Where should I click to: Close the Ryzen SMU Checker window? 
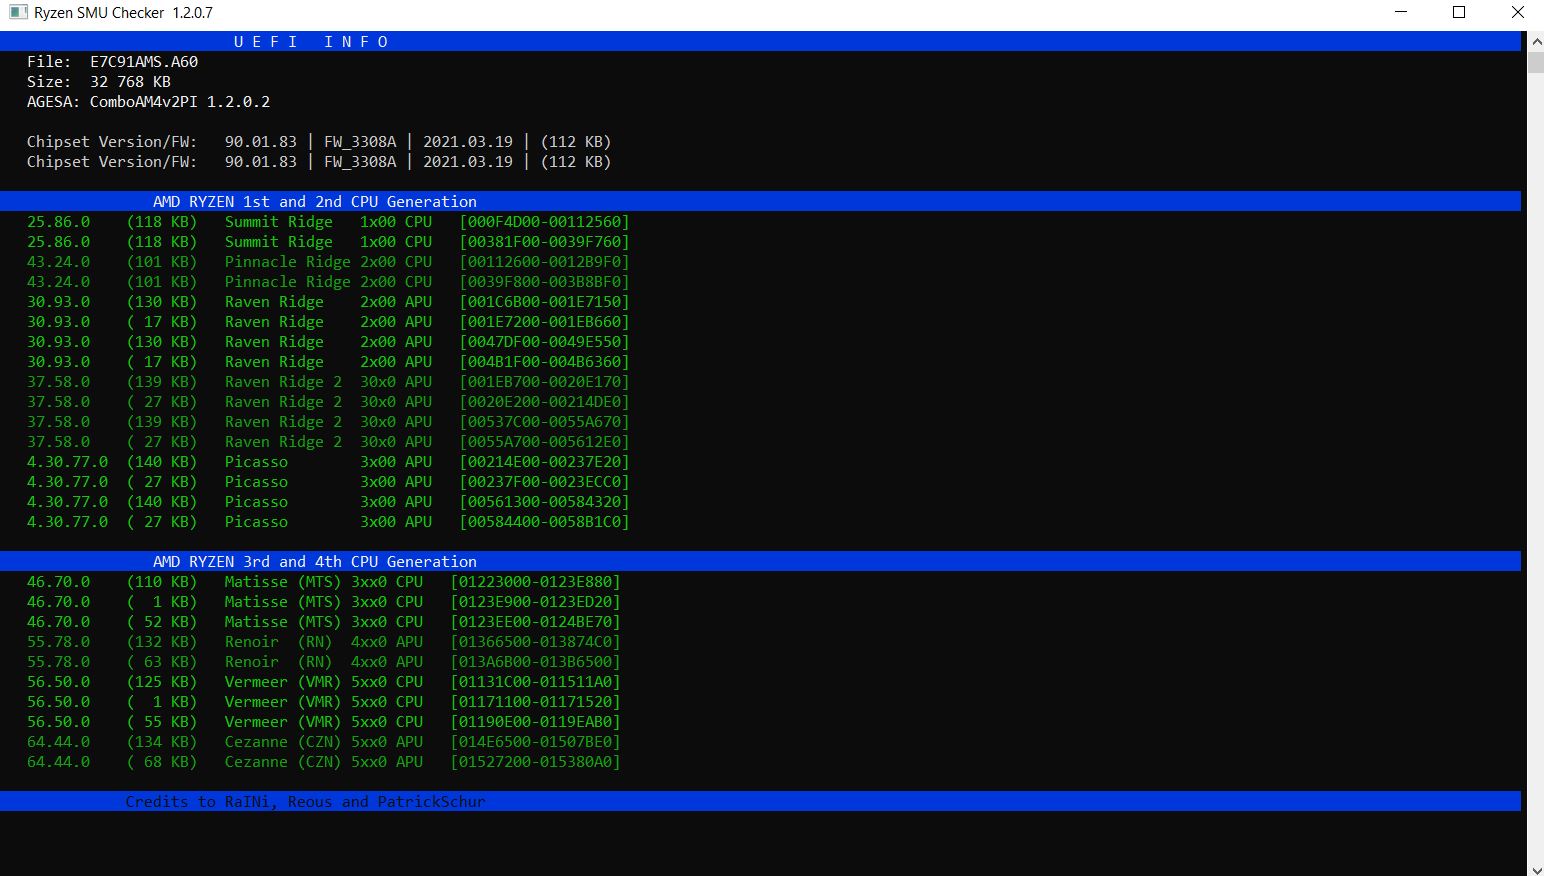click(1516, 13)
